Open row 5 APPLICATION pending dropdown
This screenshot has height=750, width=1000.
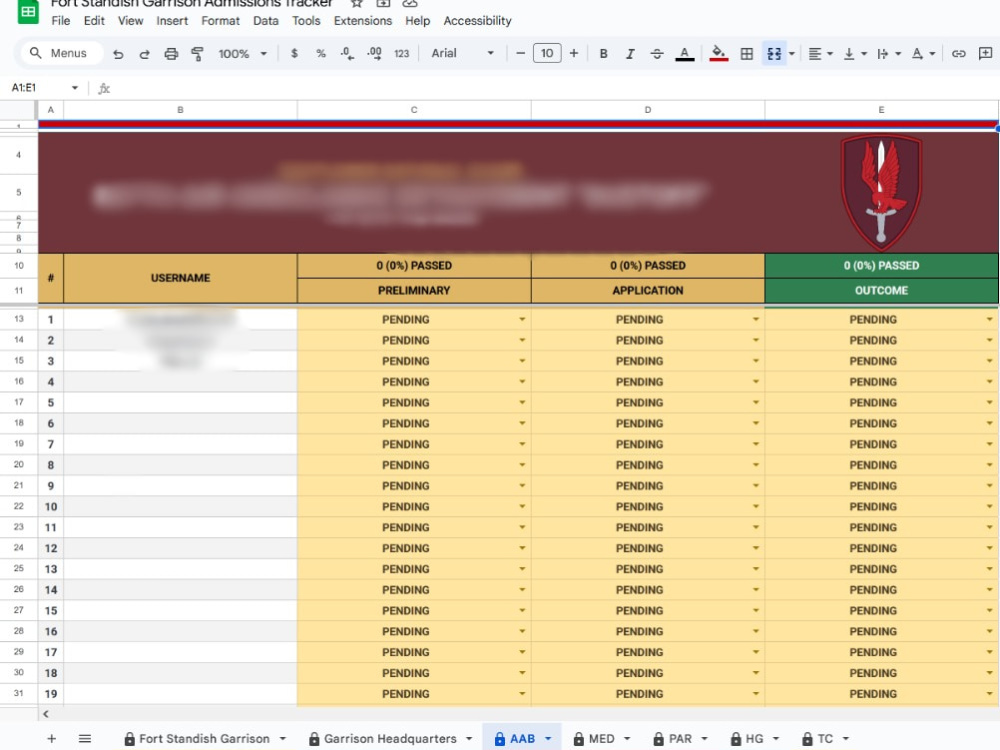click(x=756, y=402)
